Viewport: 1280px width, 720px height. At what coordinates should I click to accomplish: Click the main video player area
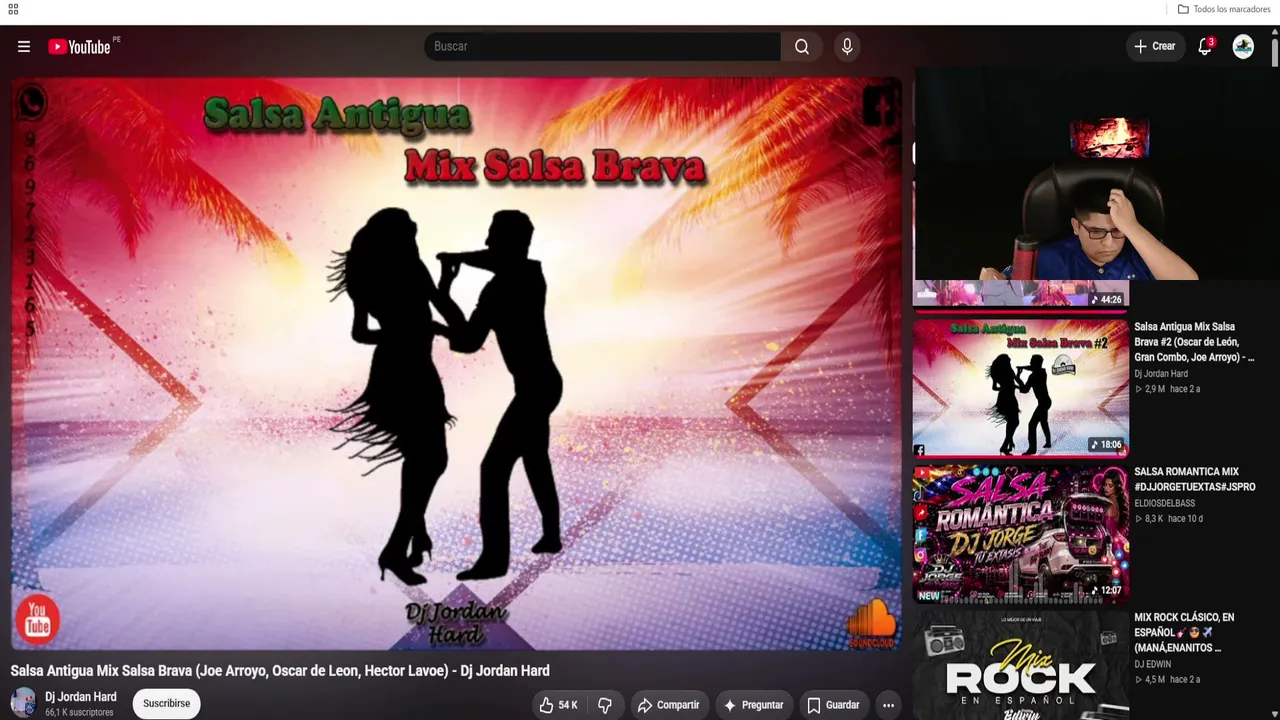(x=456, y=365)
